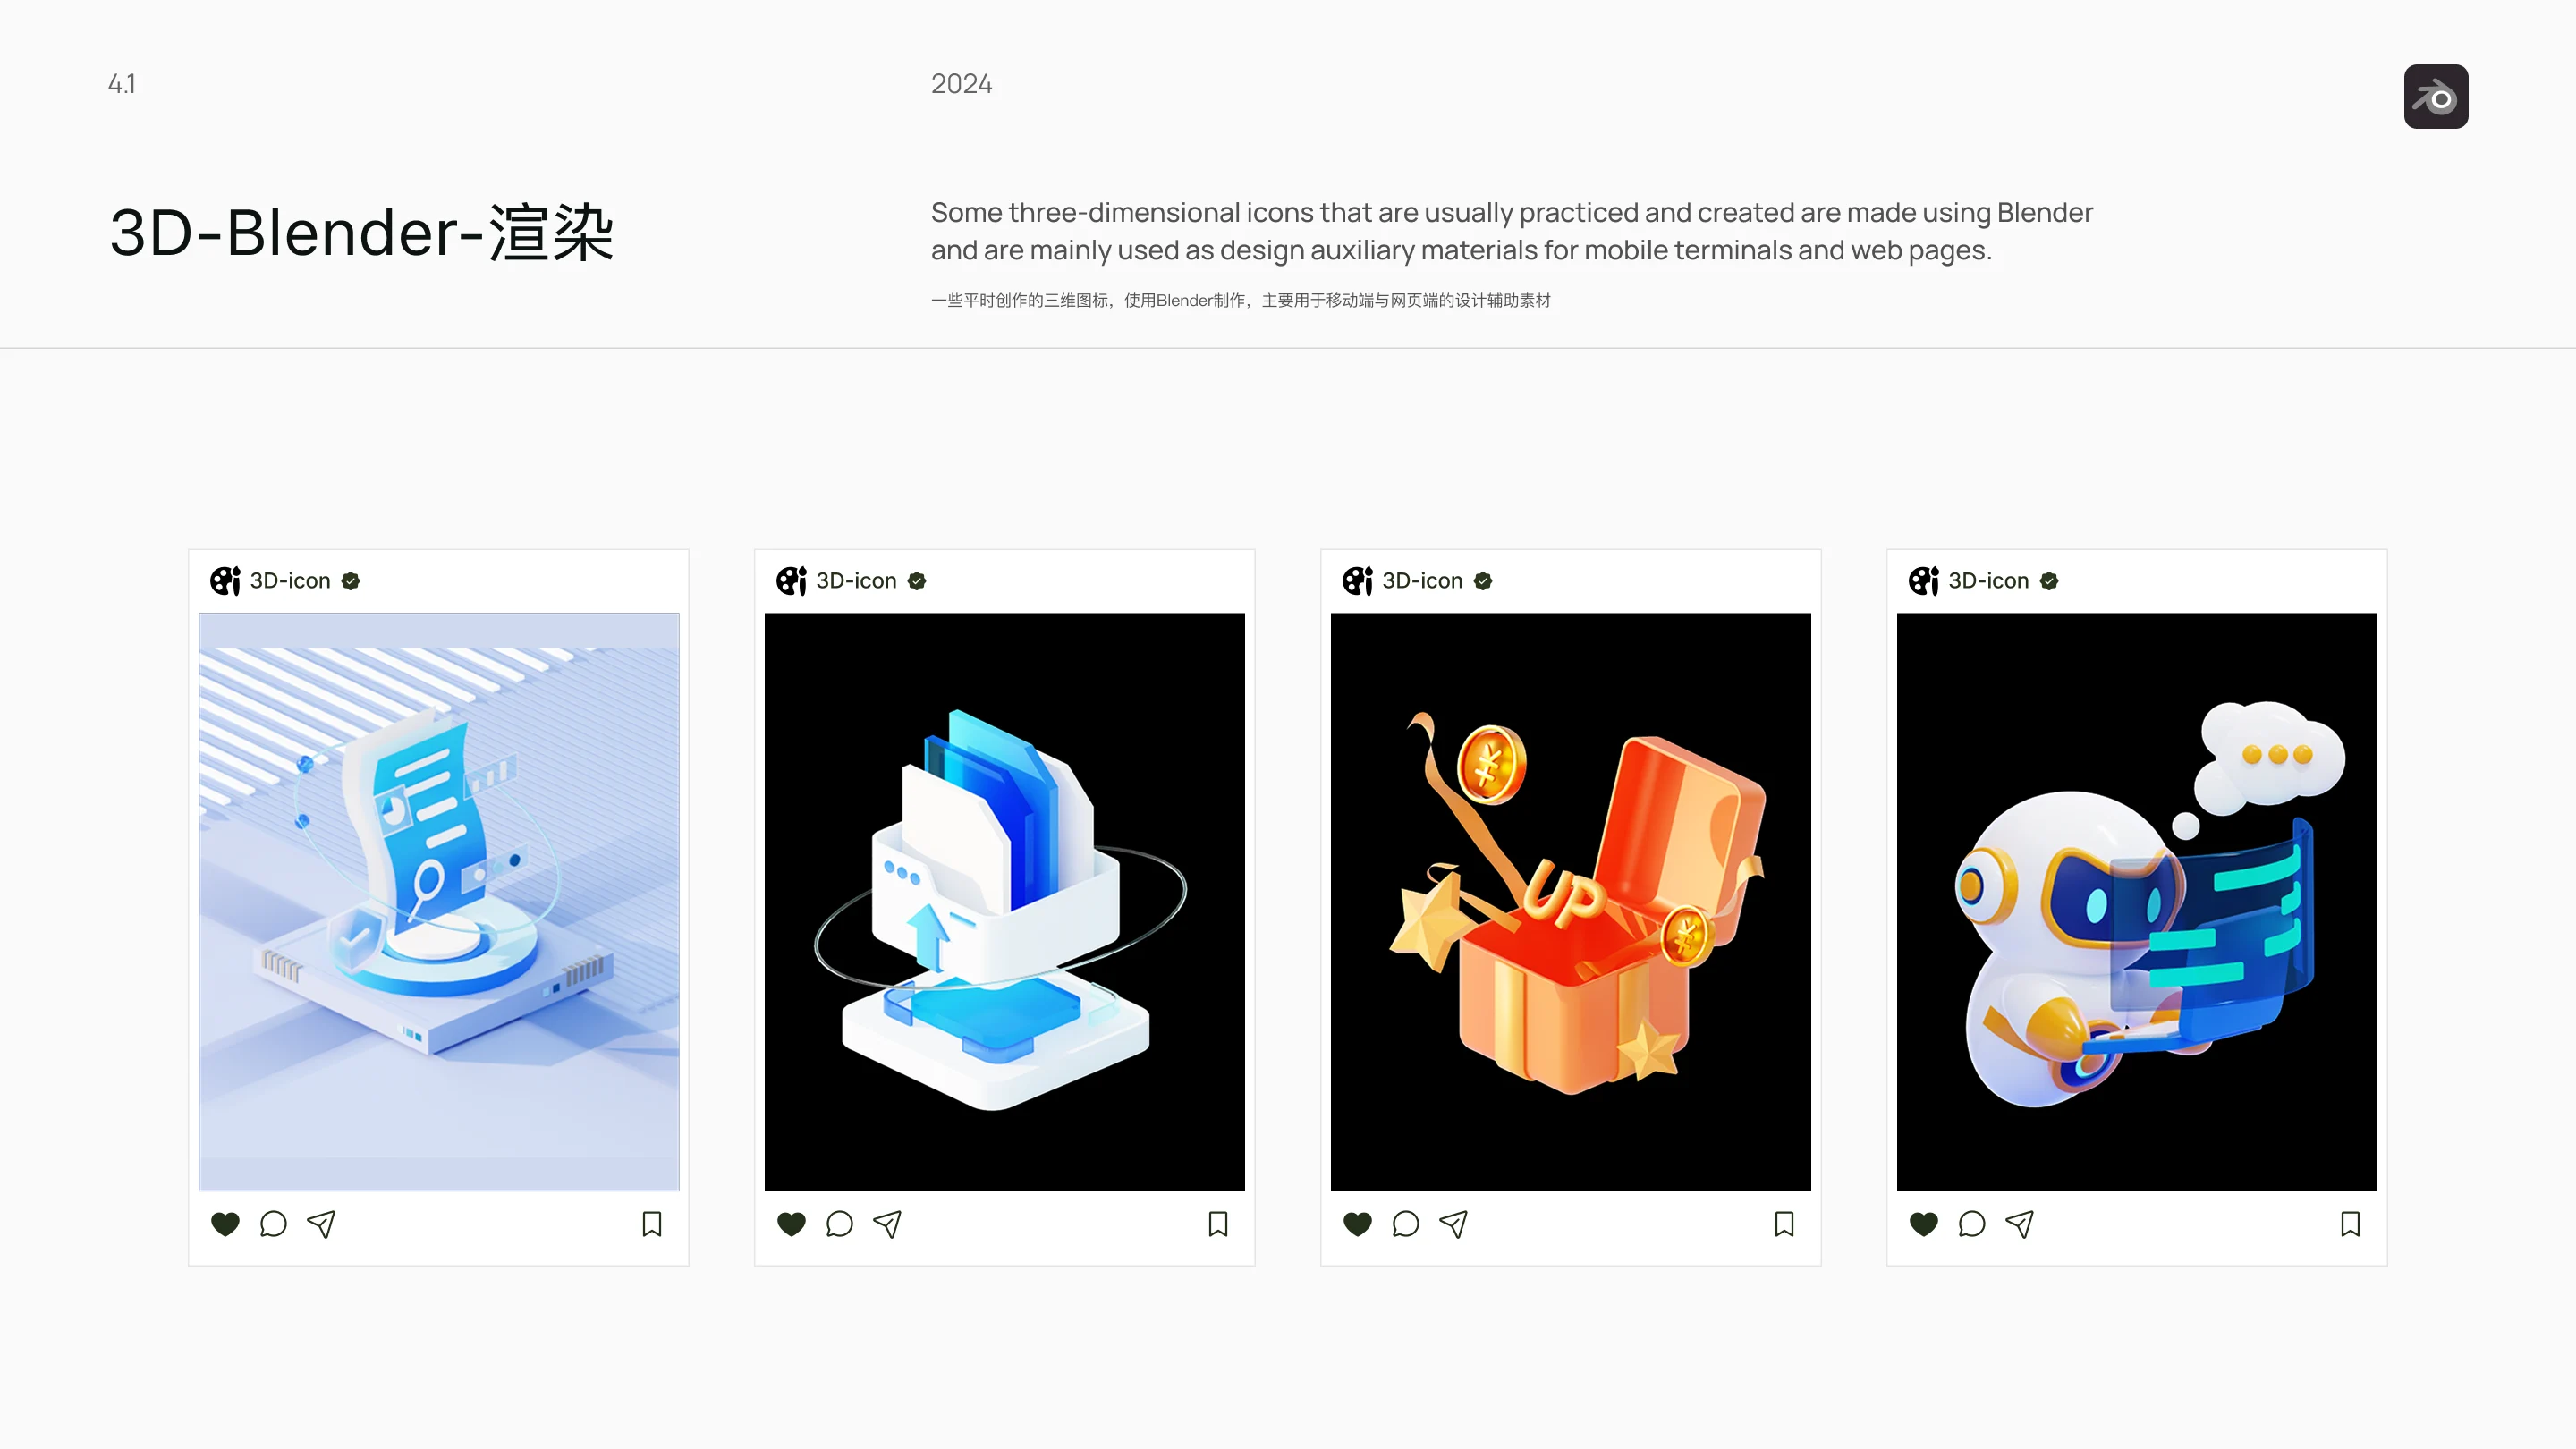Bookmark the robot card
Image resolution: width=2576 pixels, height=1449 pixels.
(2350, 1224)
